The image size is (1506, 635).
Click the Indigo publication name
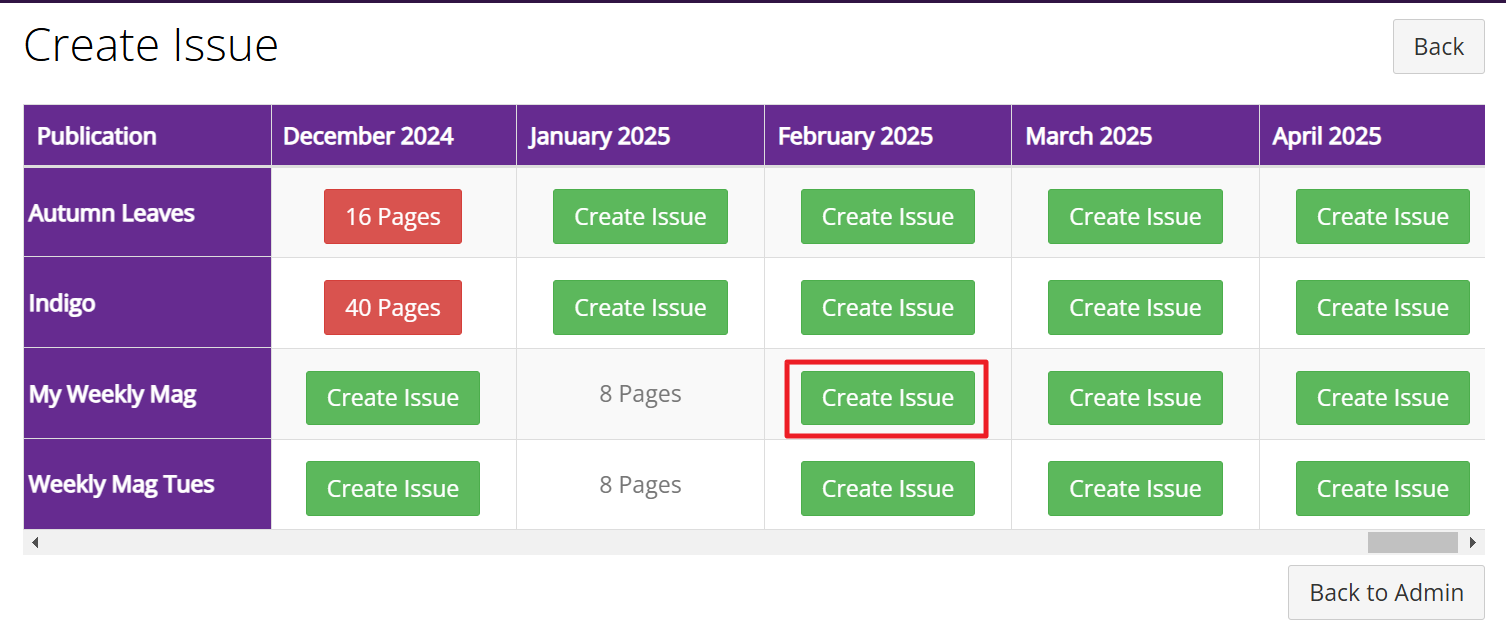(x=62, y=303)
